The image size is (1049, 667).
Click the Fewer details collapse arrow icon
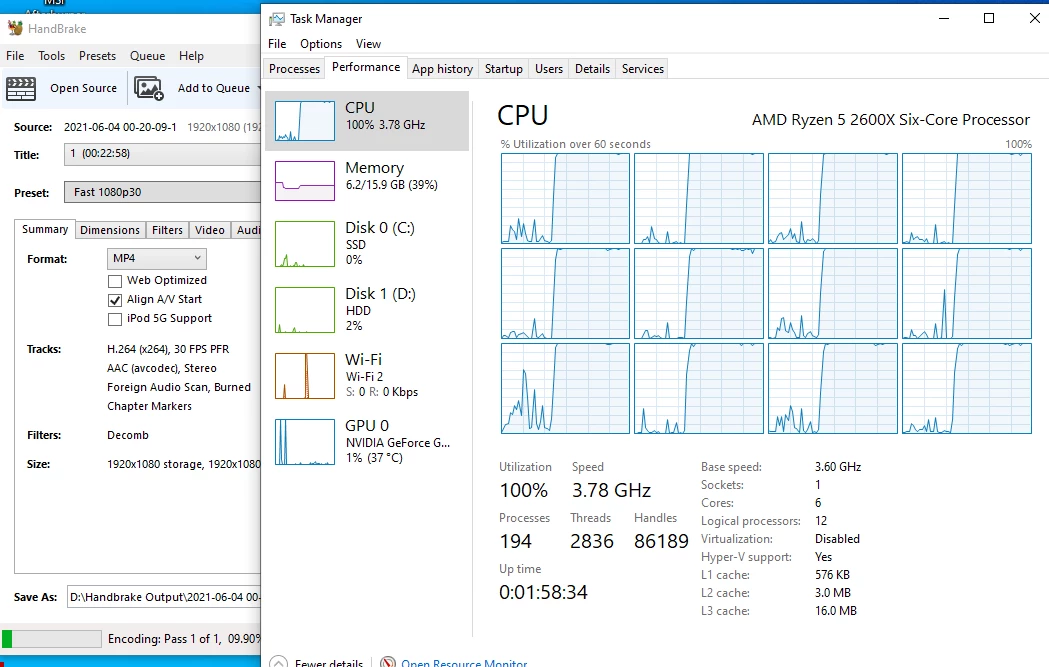(279, 662)
